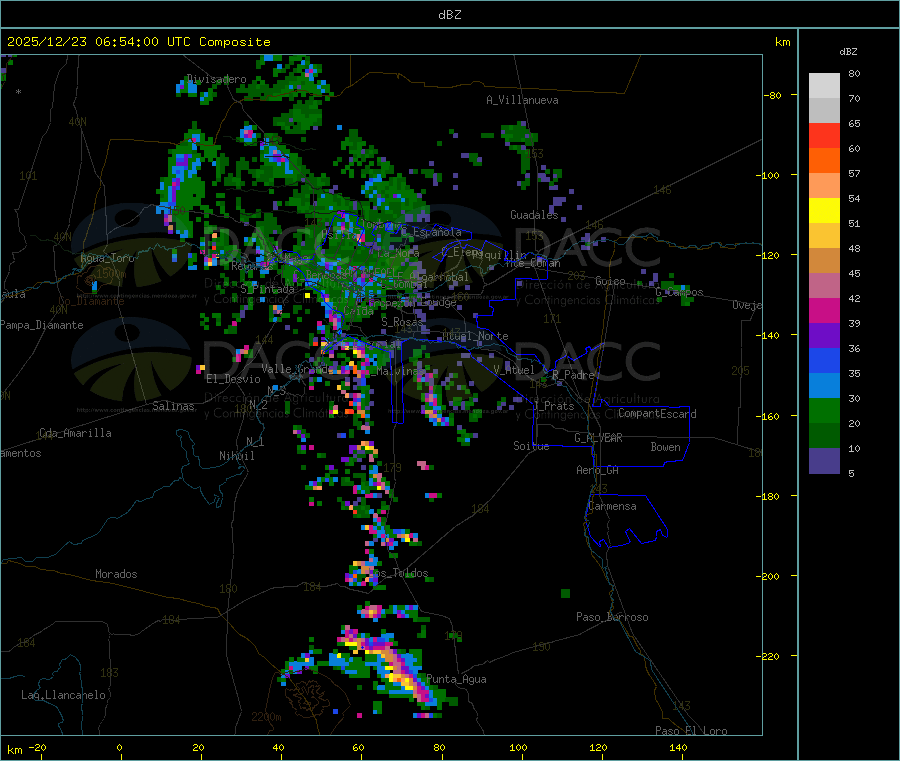Click the Carmensa location label

click(612, 506)
